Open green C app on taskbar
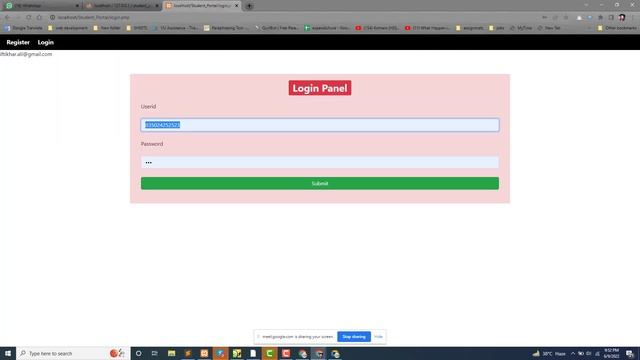Screen dimensions: 640x360 (x=269, y=353)
